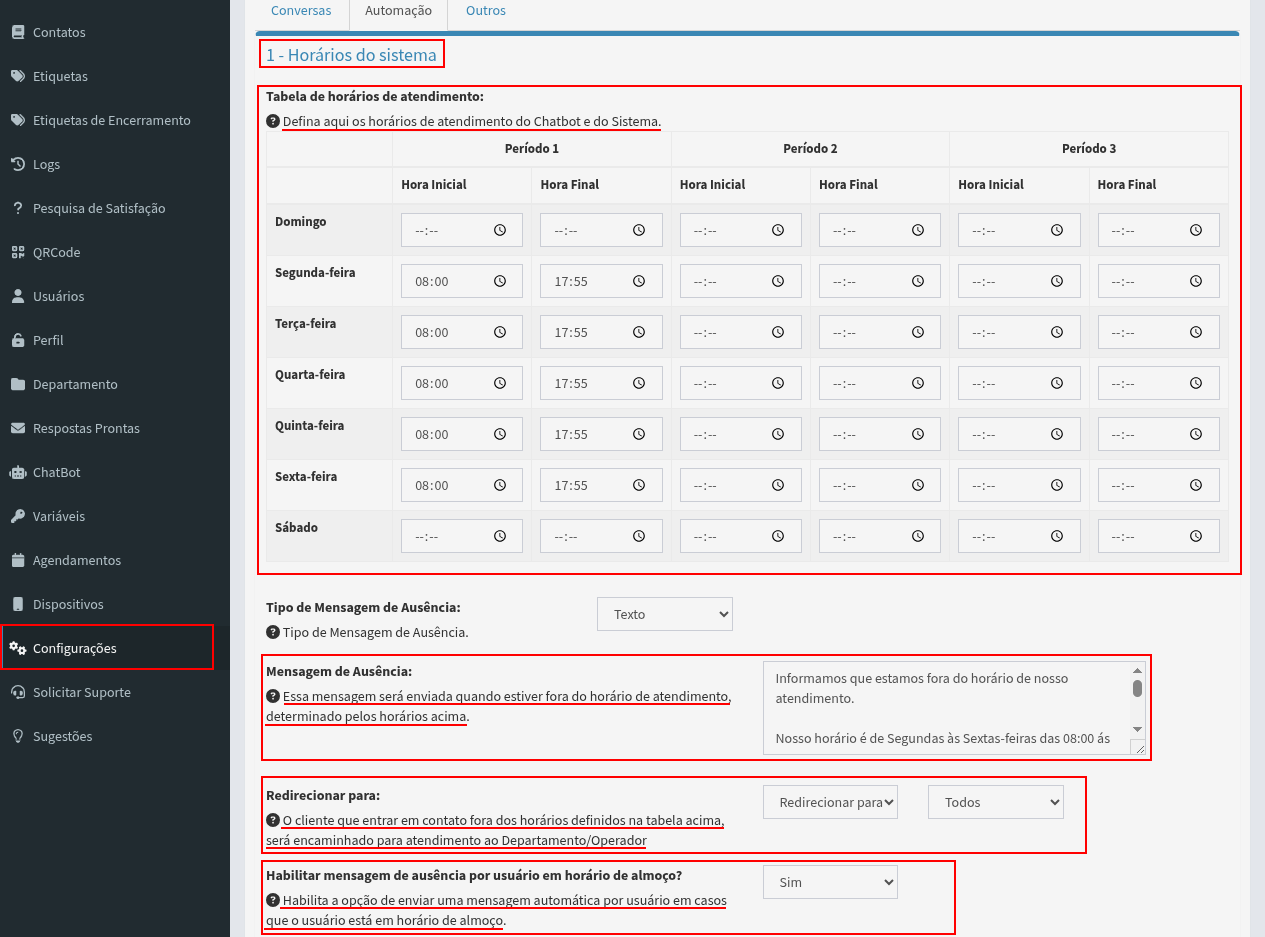Select the Solicitar Suporte headset icon
Viewport: 1265px width, 937px height.
click(x=17, y=692)
